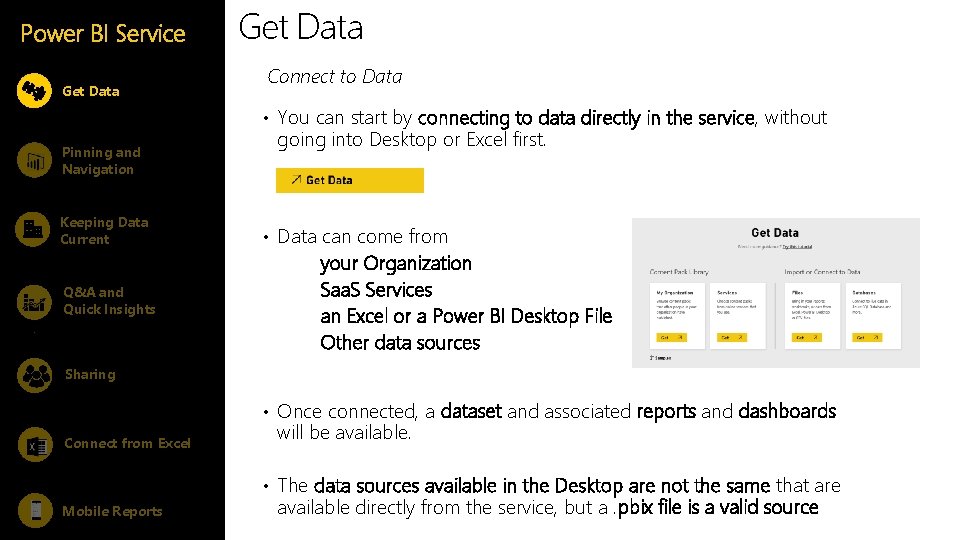Click the text 'your Organization'
Screen dimensions: 960x540
396,263
